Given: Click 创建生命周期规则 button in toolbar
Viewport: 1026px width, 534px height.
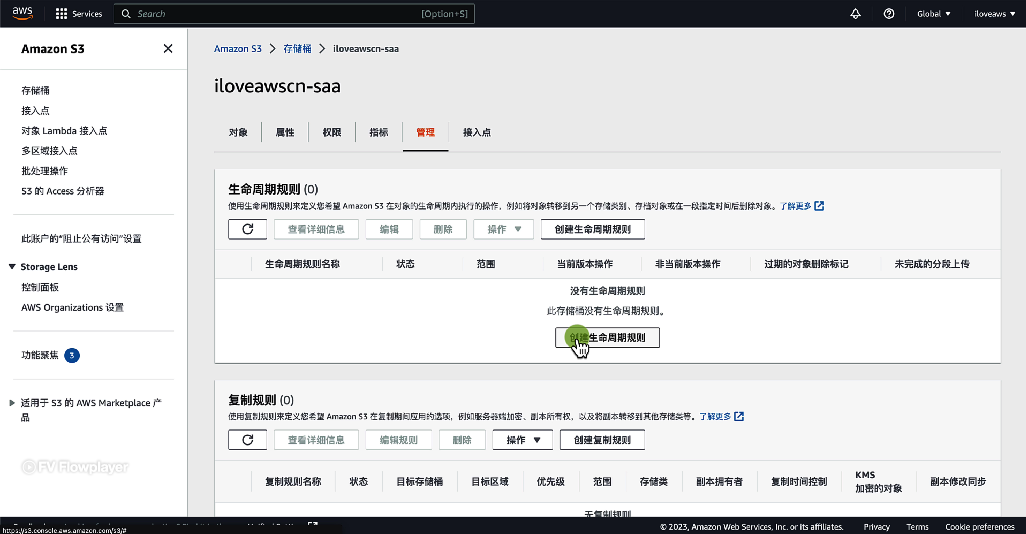Looking at the screenshot, I should click(x=593, y=229).
